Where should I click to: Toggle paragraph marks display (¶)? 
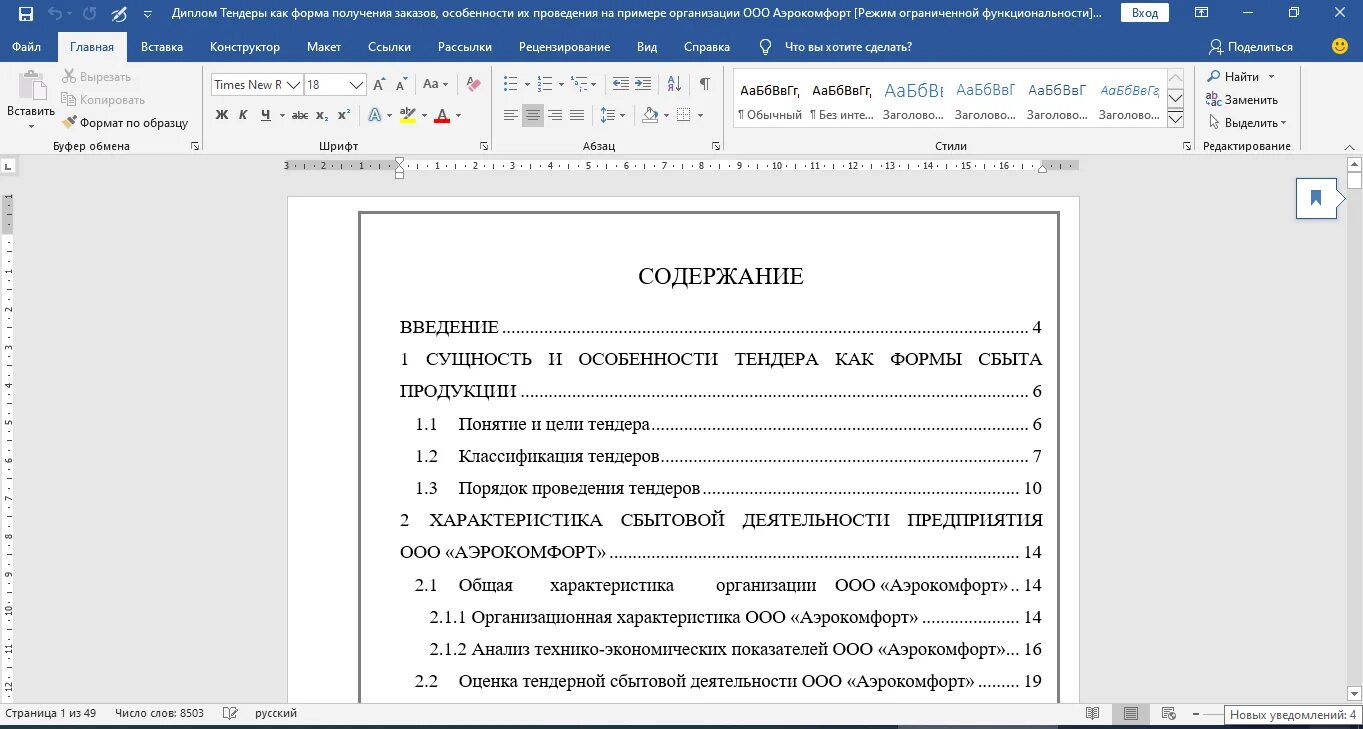click(x=705, y=85)
